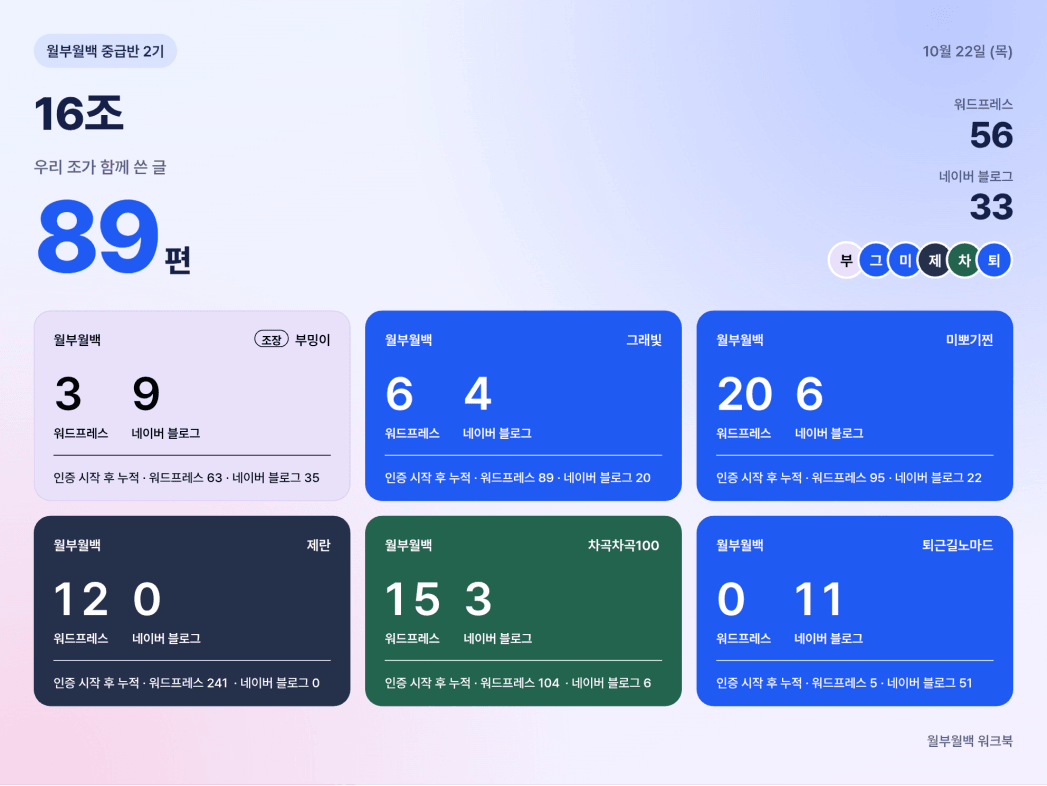
Task: Click the dark navy 제 avatar circle
Action: (935, 260)
